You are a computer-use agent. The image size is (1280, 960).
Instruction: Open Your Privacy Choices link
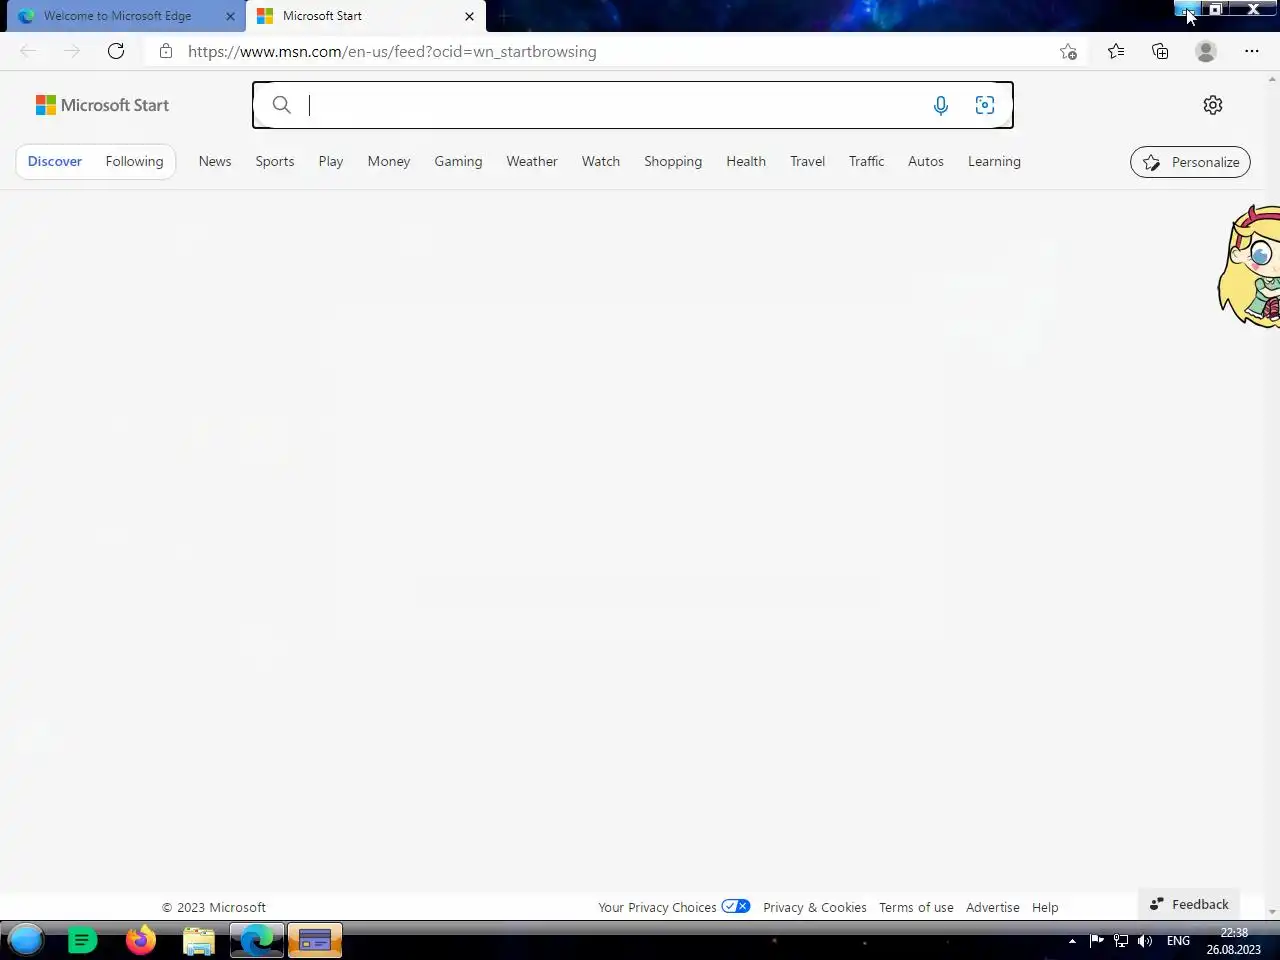[x=657, y=907]
